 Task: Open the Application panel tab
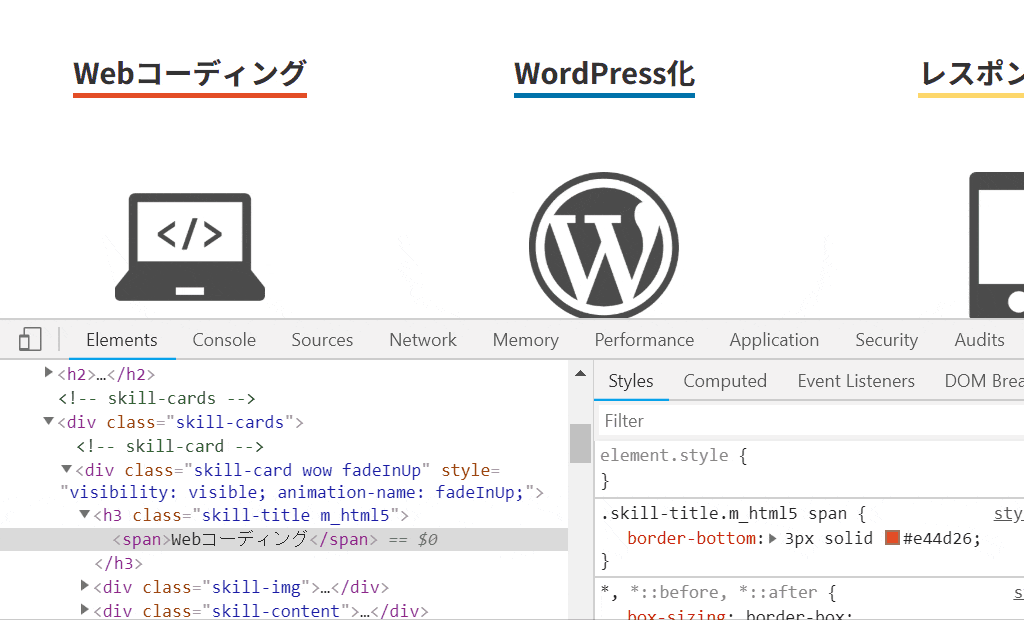[x=774, y=340]
